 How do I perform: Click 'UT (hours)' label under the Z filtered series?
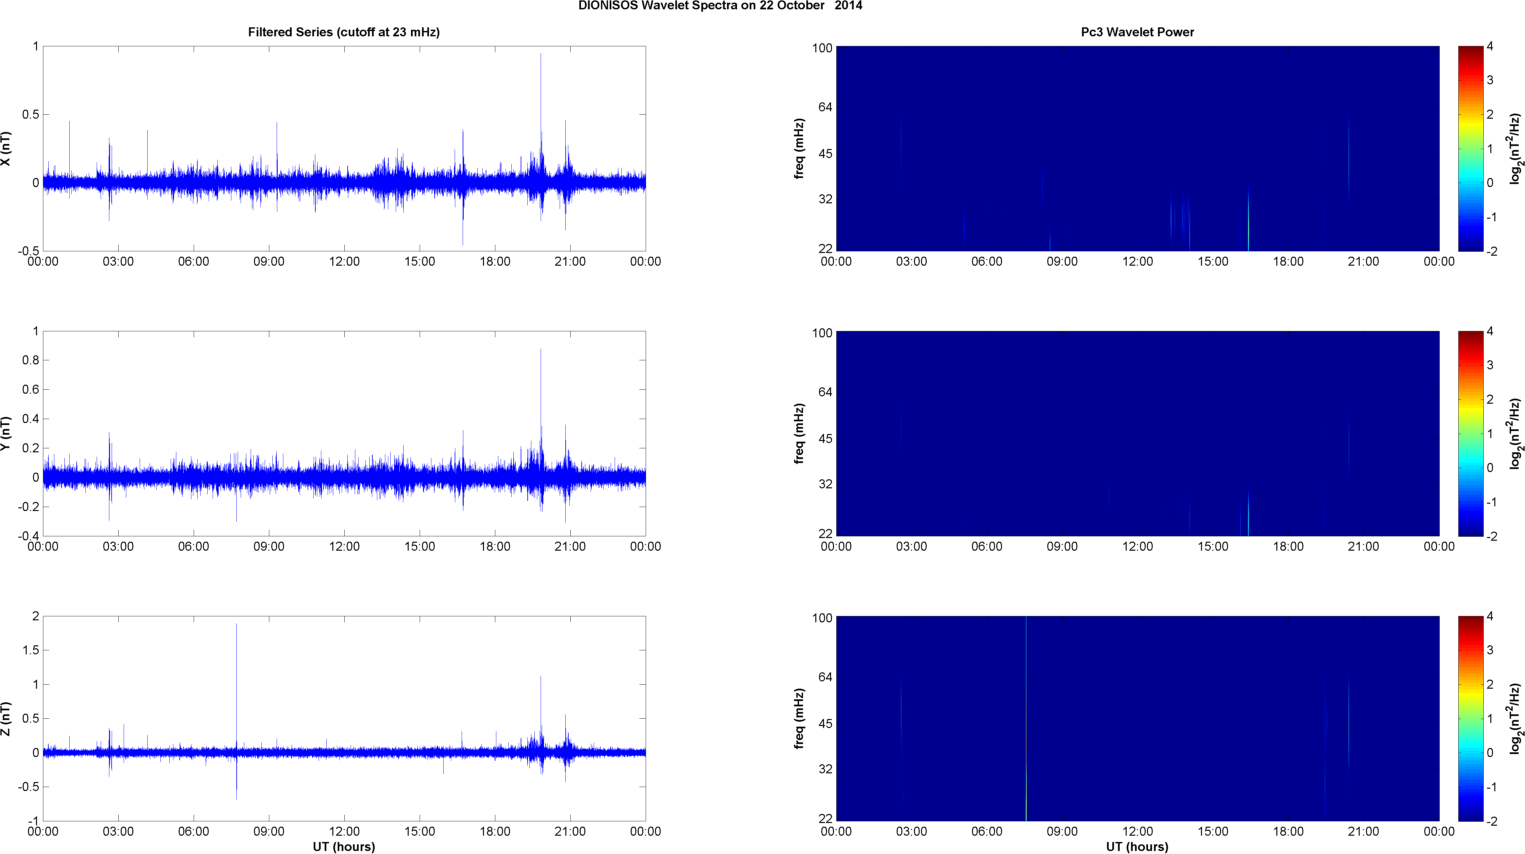[x=344, y=847]
